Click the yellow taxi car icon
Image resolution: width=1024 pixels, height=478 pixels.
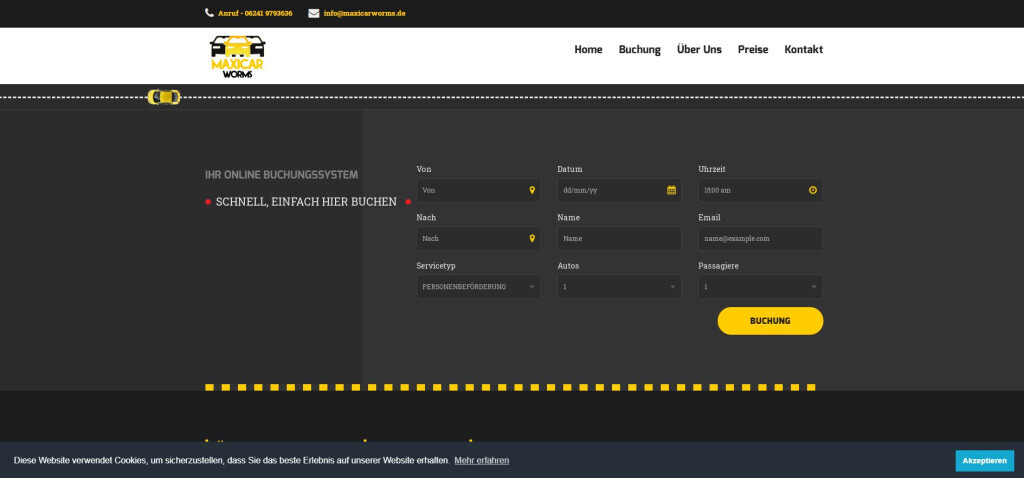pyautogui.click(x=164, y=97)
